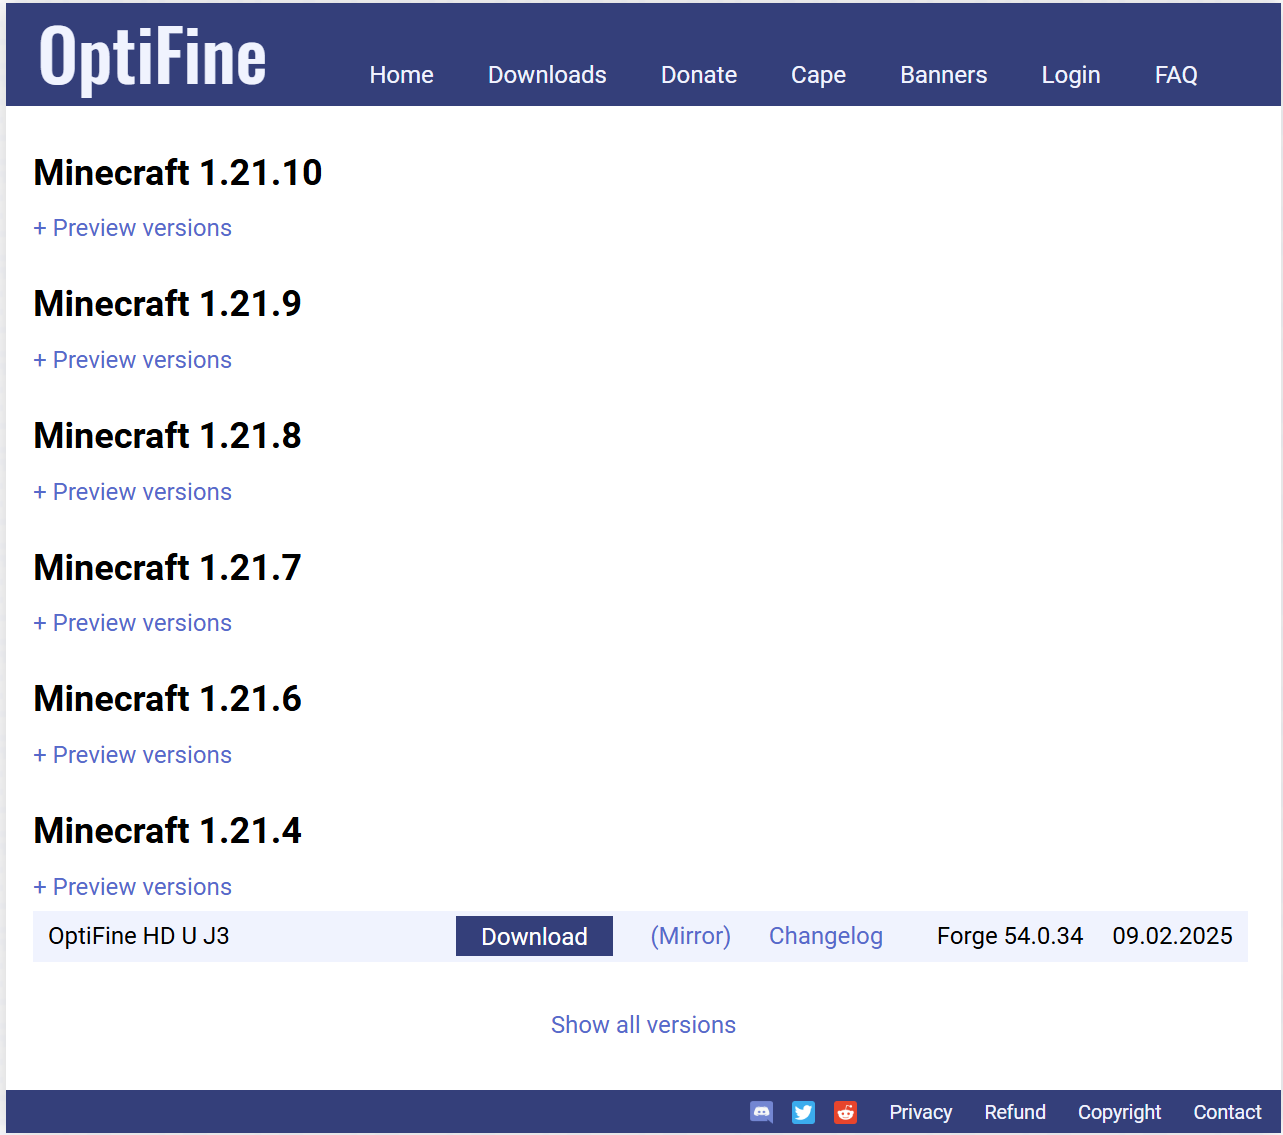The height and width of the screenshot is (1135, 1283).
Task: Click the Minecraft 1.21.9 heading
Action: pos(168,304)
